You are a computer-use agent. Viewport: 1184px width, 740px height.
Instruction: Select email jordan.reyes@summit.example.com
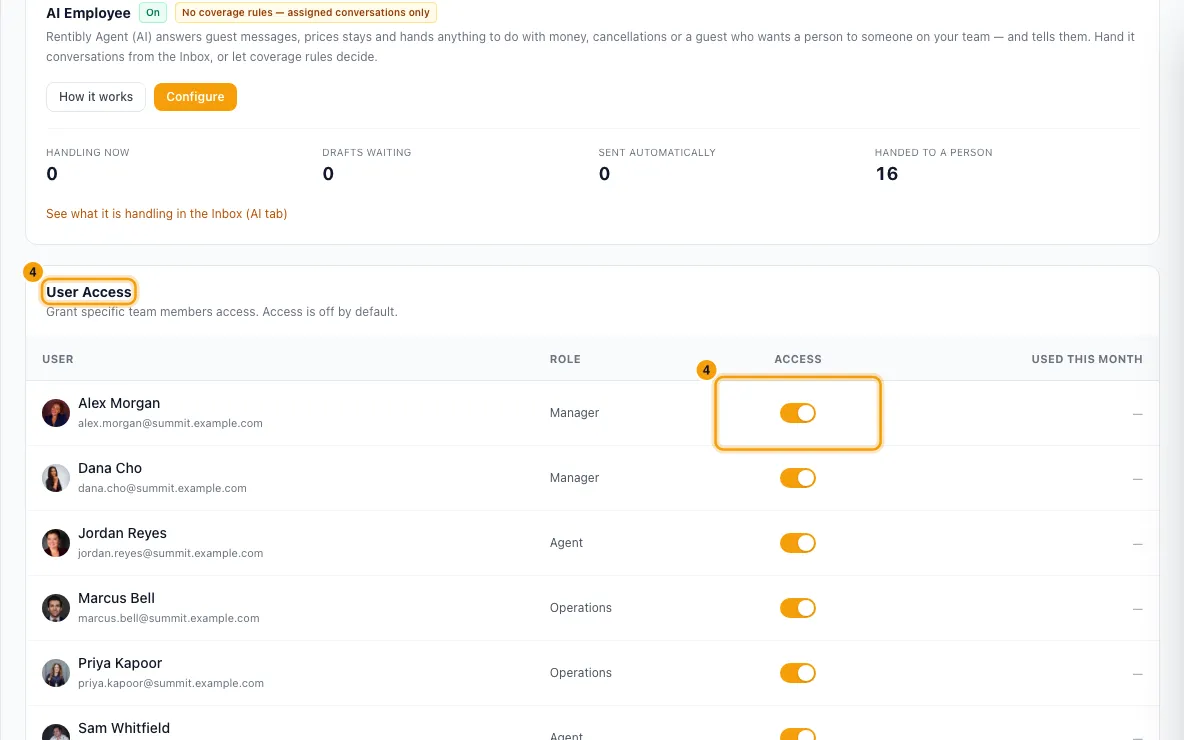point(171,553)
